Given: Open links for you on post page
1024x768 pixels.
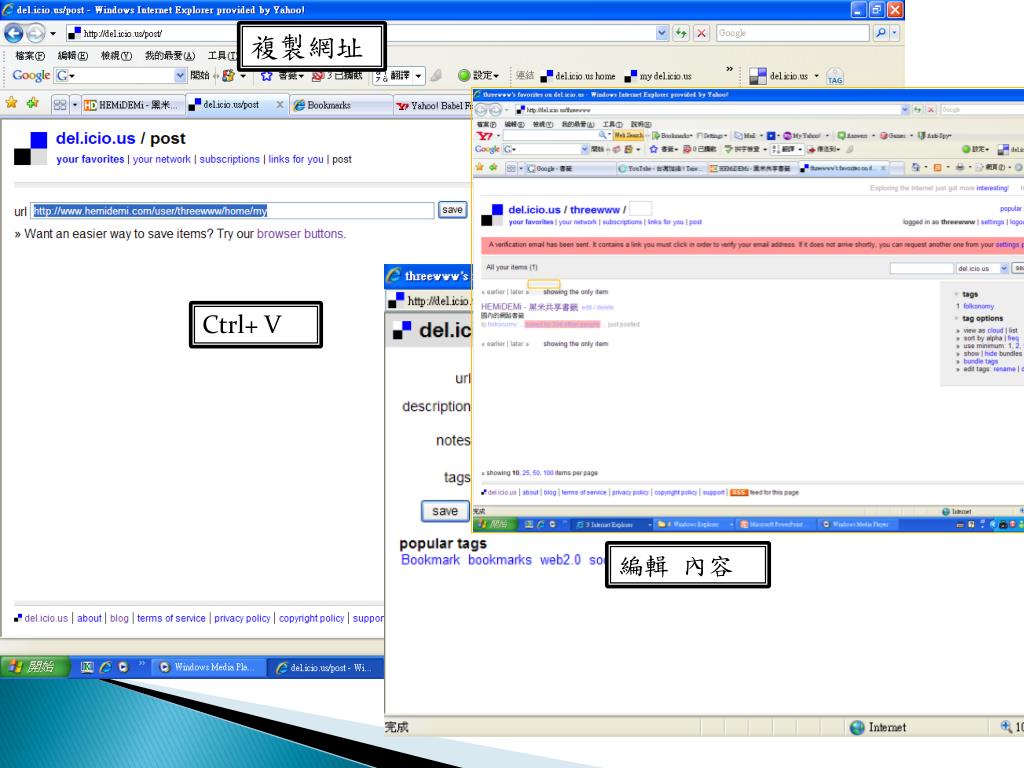Looking at the screenshot, I should (x=296, y=159).
